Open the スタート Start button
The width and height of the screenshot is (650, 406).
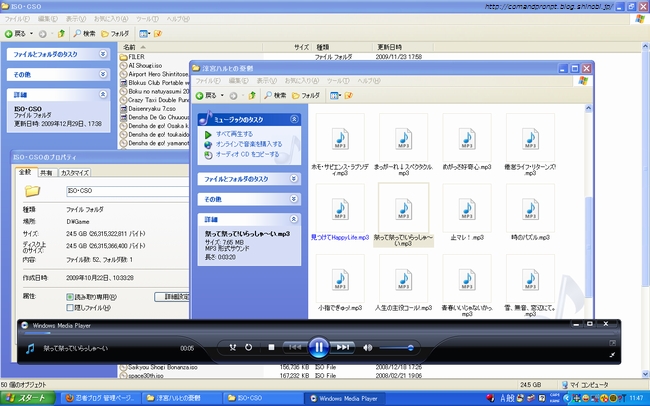pyautogui.click(x=27, y=398)
